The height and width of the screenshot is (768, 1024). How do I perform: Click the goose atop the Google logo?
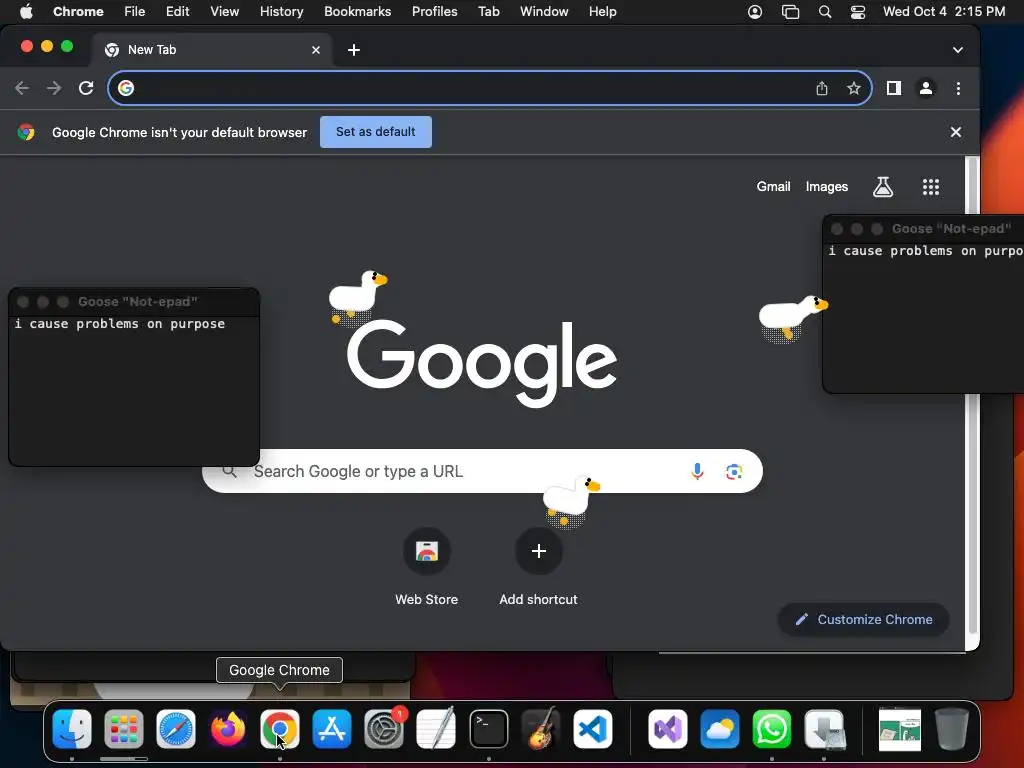tap(356, 296)
